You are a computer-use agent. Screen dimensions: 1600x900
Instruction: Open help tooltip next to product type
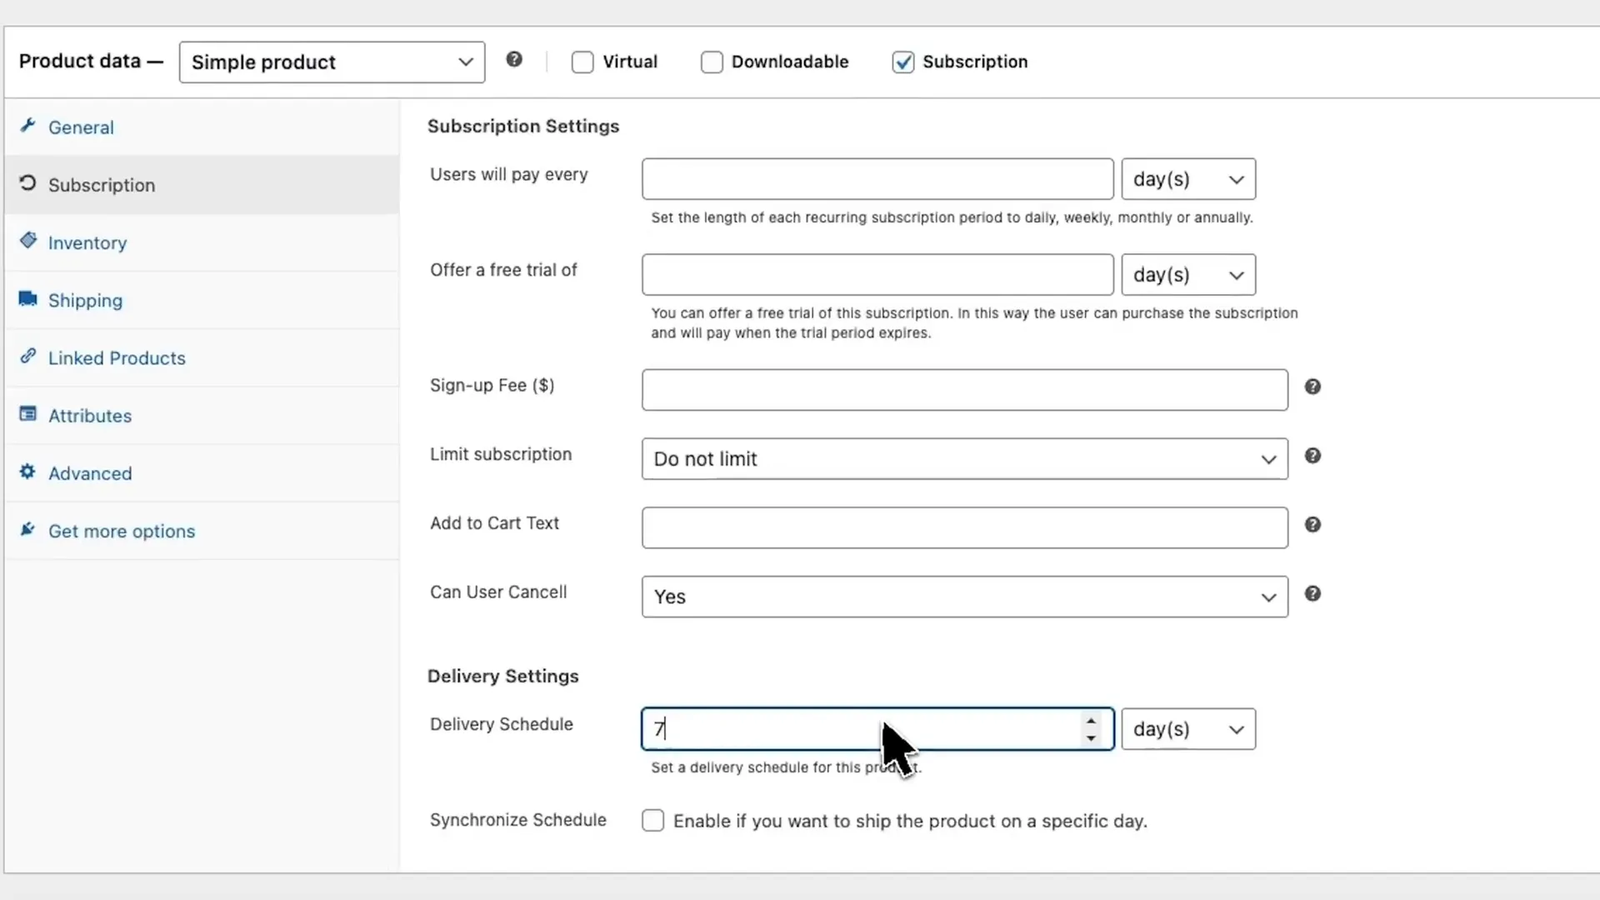(x=514, y=59)
